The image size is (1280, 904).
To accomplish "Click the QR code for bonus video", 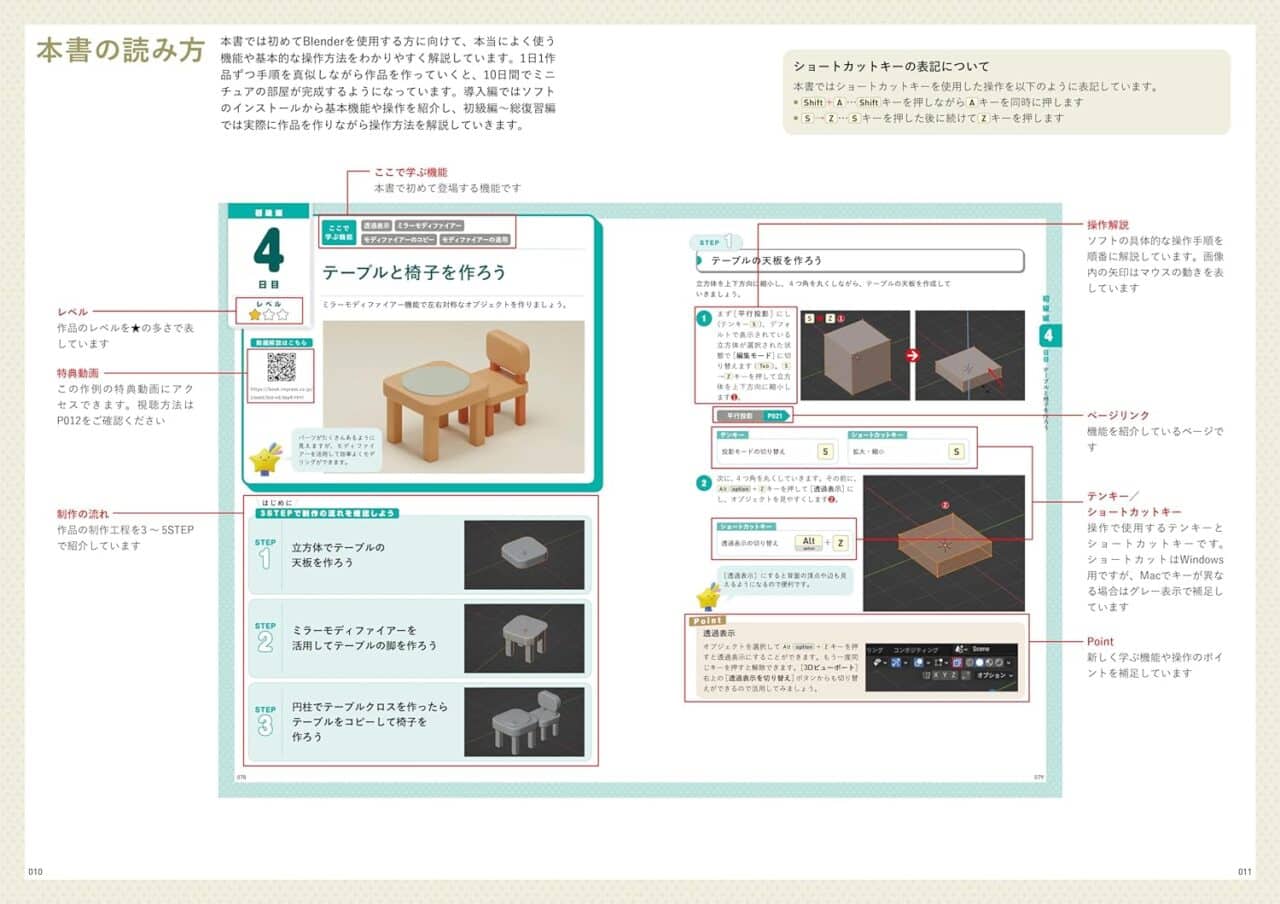I will pos(281,366).
